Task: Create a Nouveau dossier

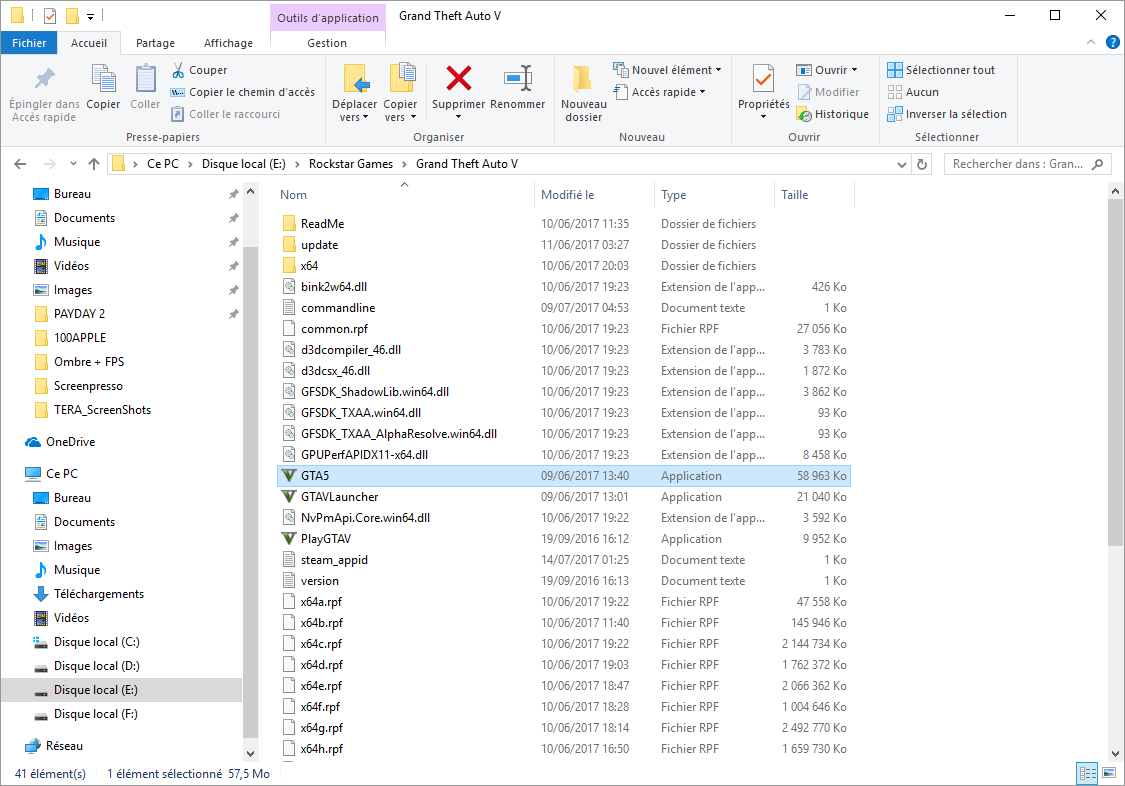Action: click(583, 93)
